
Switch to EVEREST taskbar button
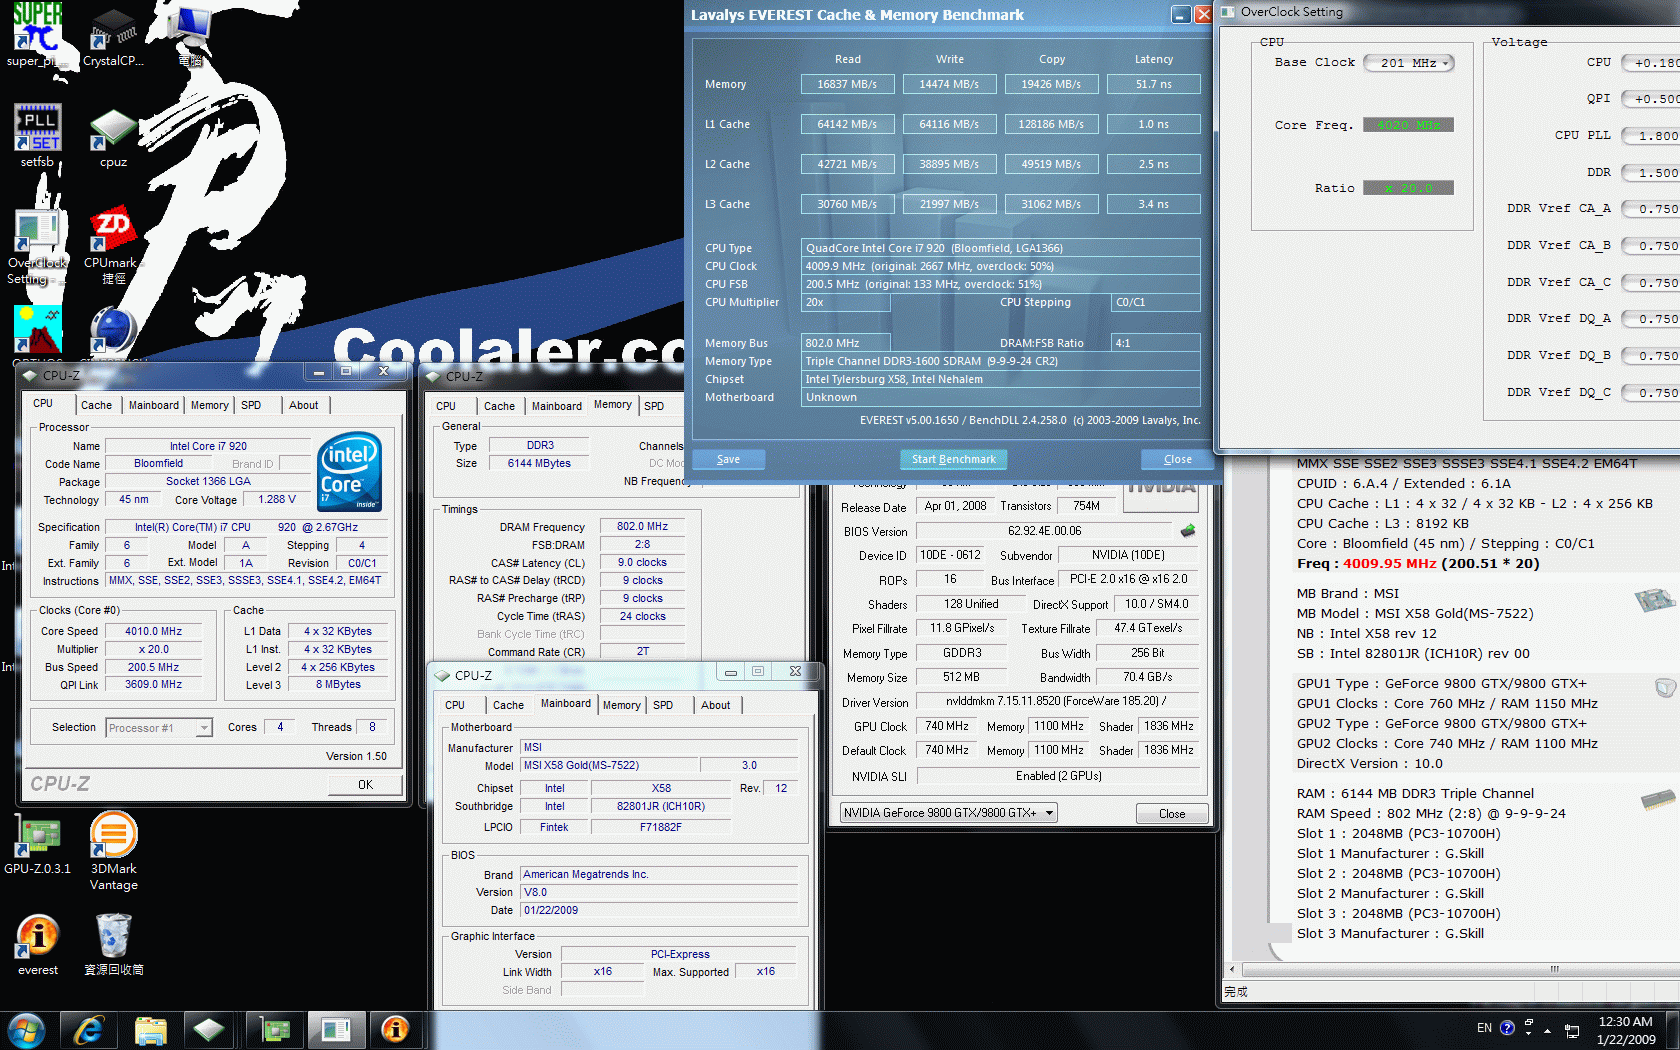pos(396,1029)
